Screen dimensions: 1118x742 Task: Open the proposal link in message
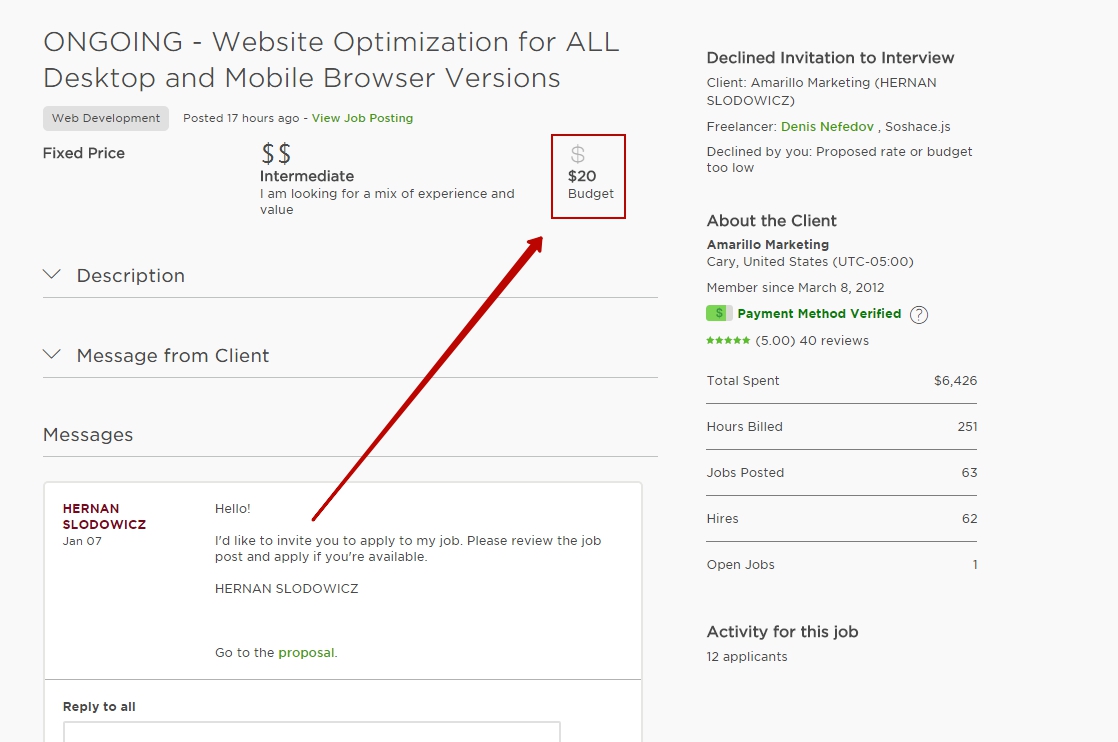[306, 653]
